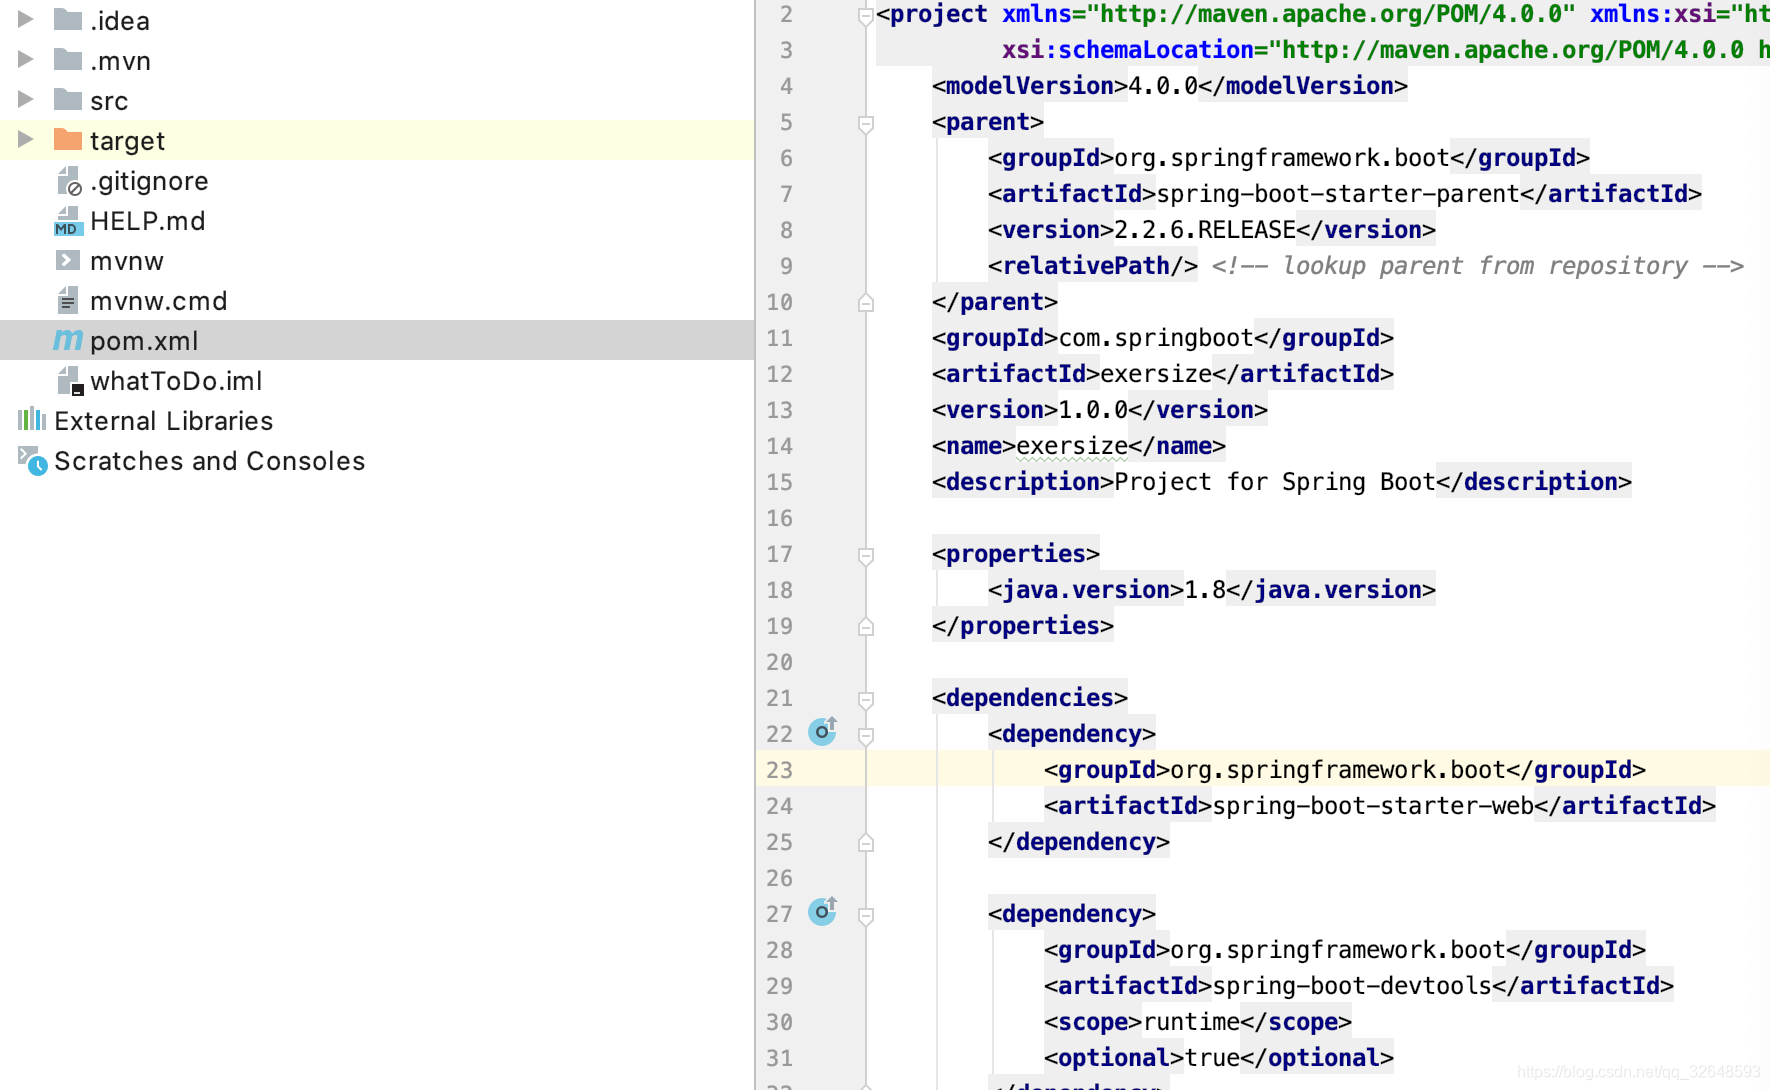Image resolution: width=1770 pixels, height=1090 pixels.
Task: Click exersize inside the name tag
Action: point(1072,446)
